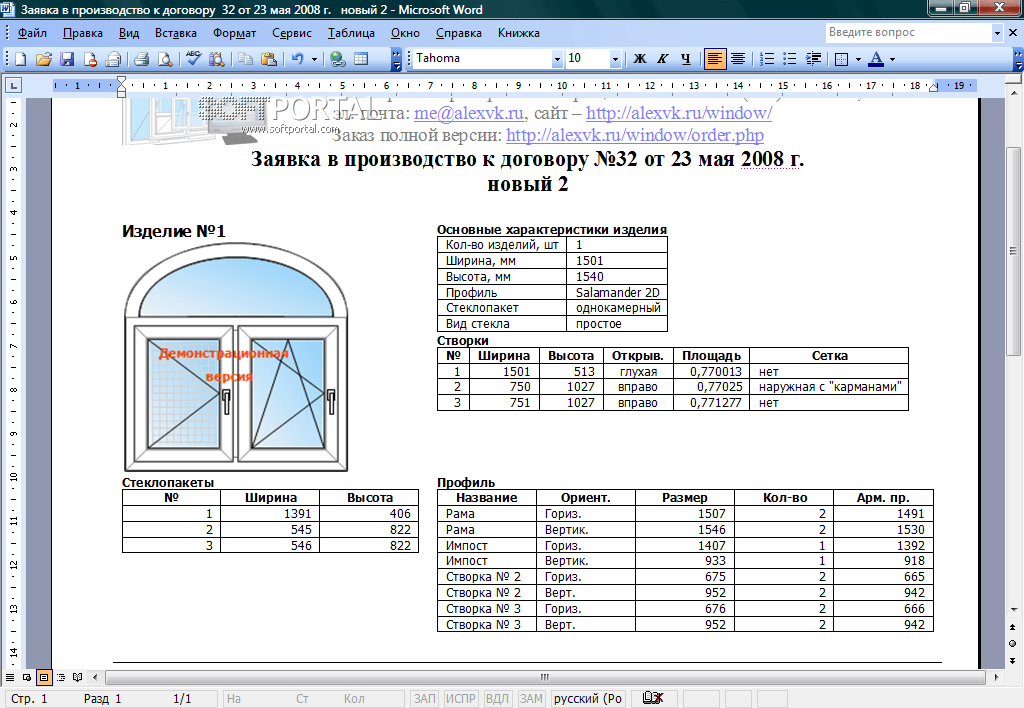Expand the Tahoma font name dropdown
The height and width of the screenshot is (708, 1024).
557,59
